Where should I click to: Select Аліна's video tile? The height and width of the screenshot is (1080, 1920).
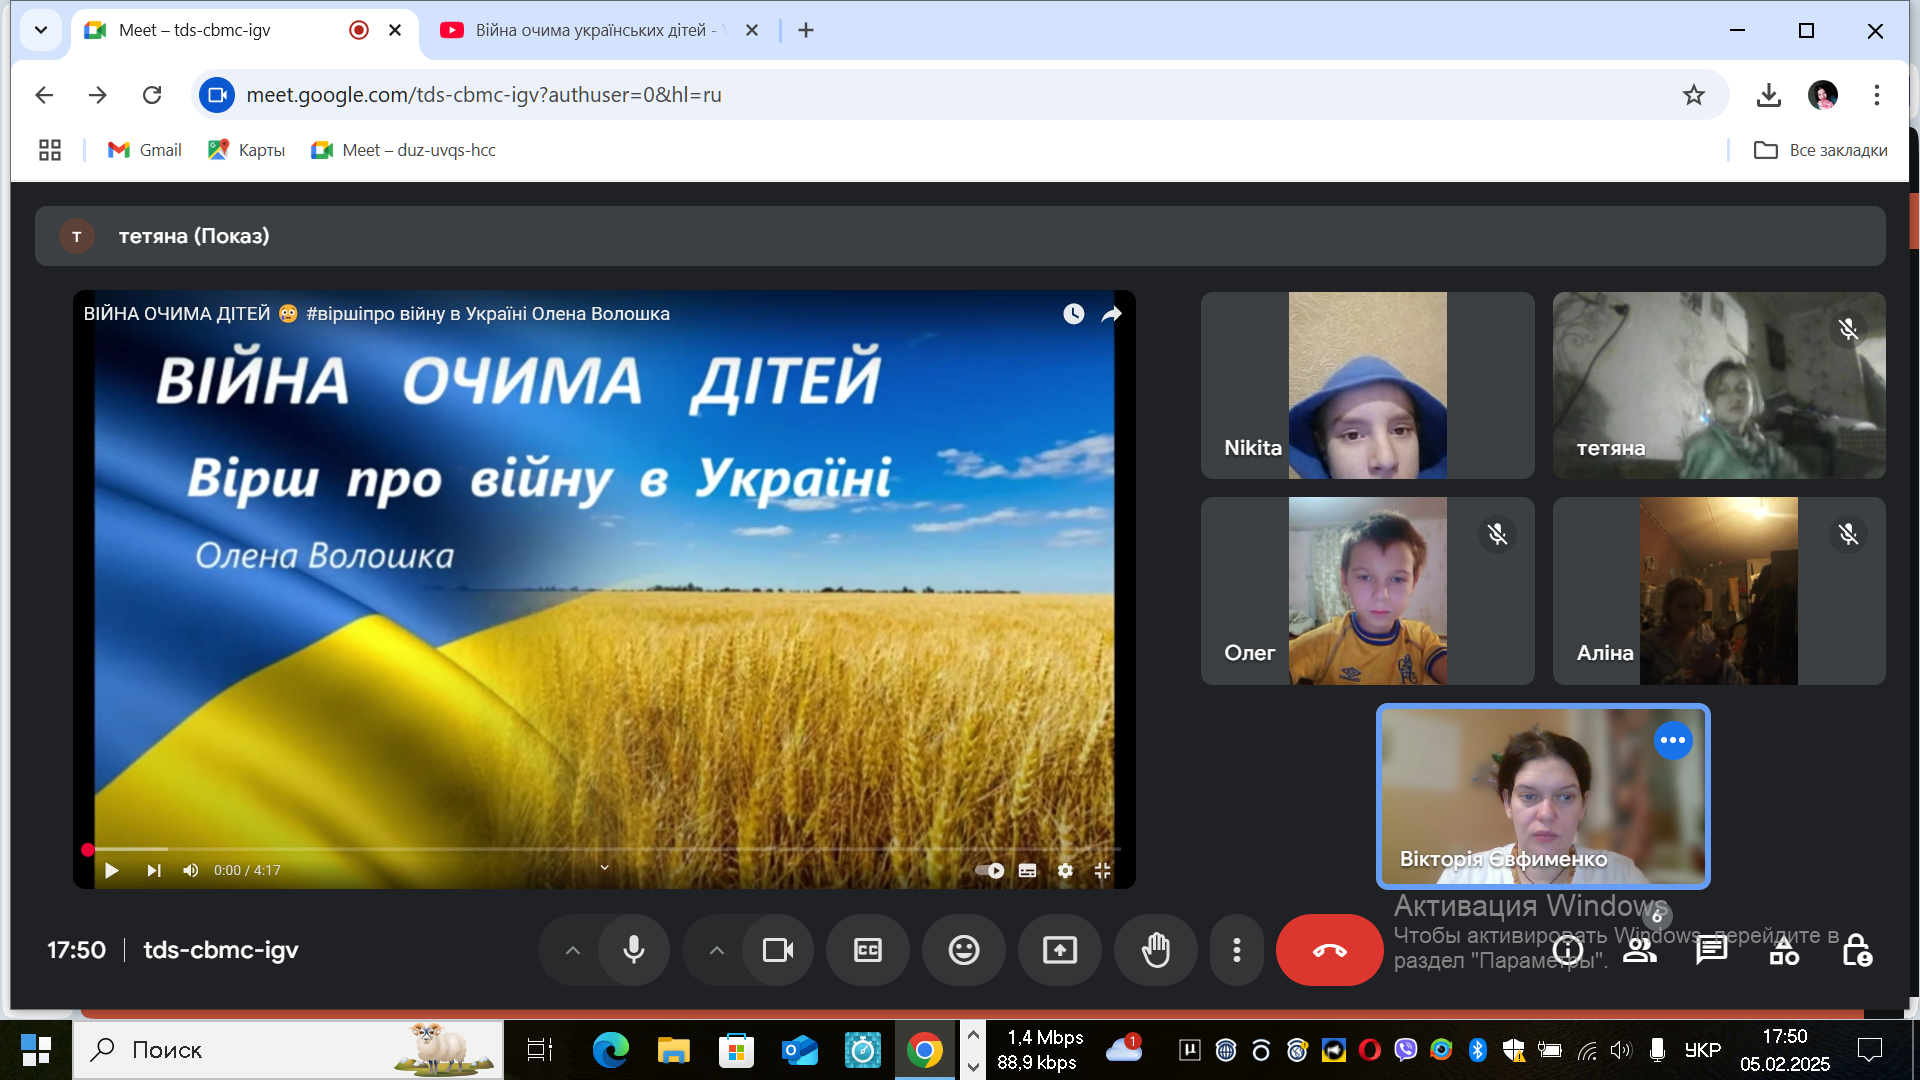click(1719, 591)
